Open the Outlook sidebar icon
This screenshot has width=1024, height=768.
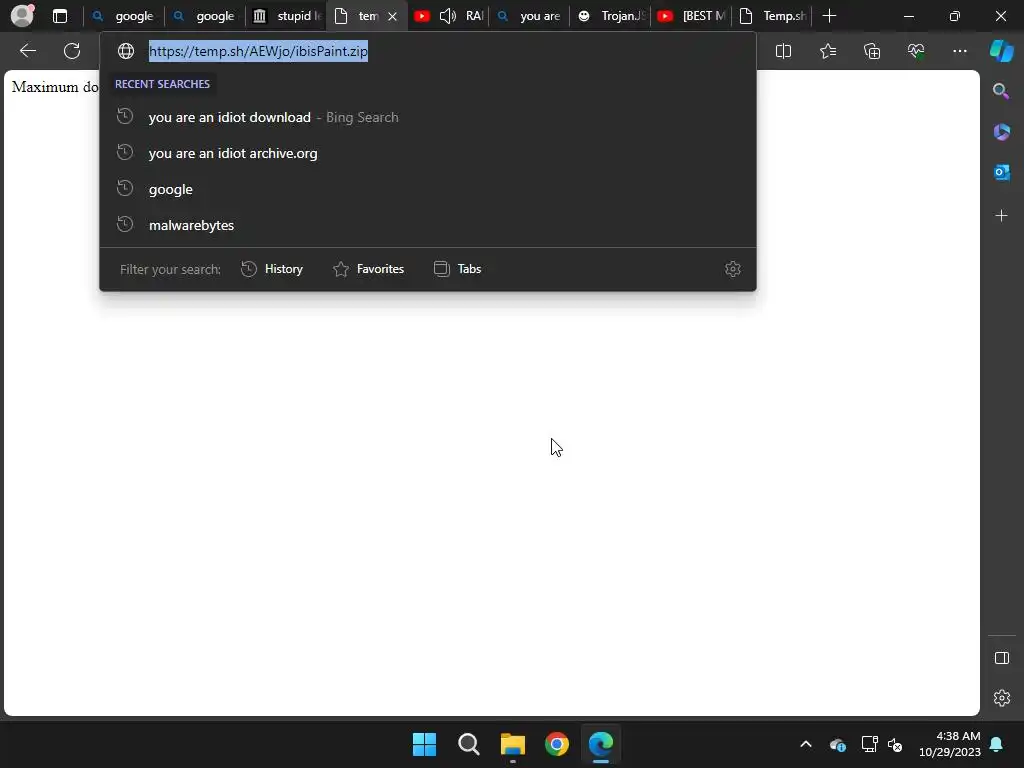pyautogui.click(x=1001, y=172)
